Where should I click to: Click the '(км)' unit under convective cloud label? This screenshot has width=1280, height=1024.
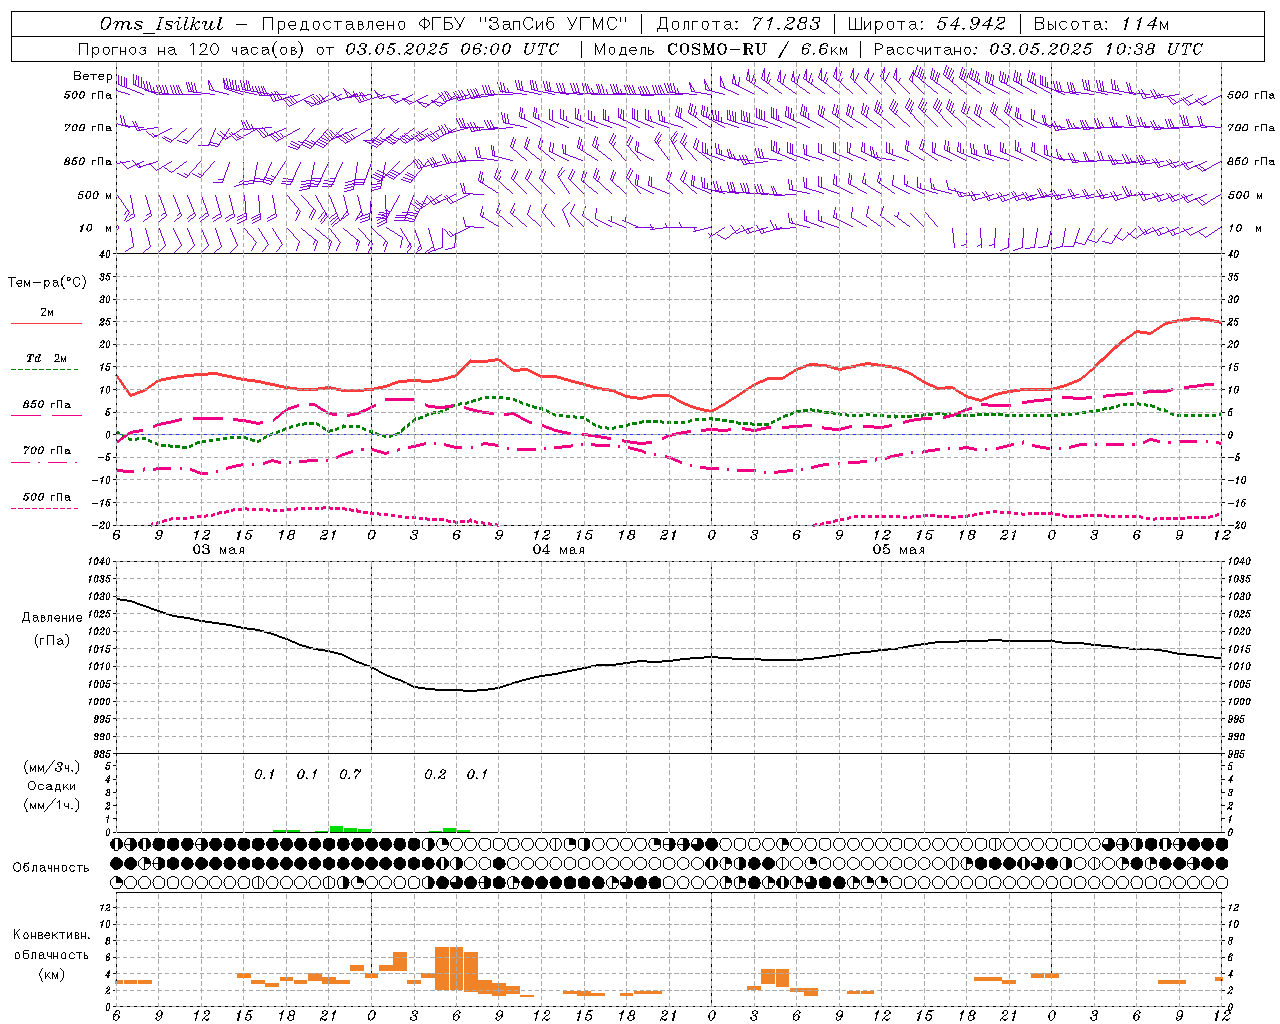[x=52, y=974]
